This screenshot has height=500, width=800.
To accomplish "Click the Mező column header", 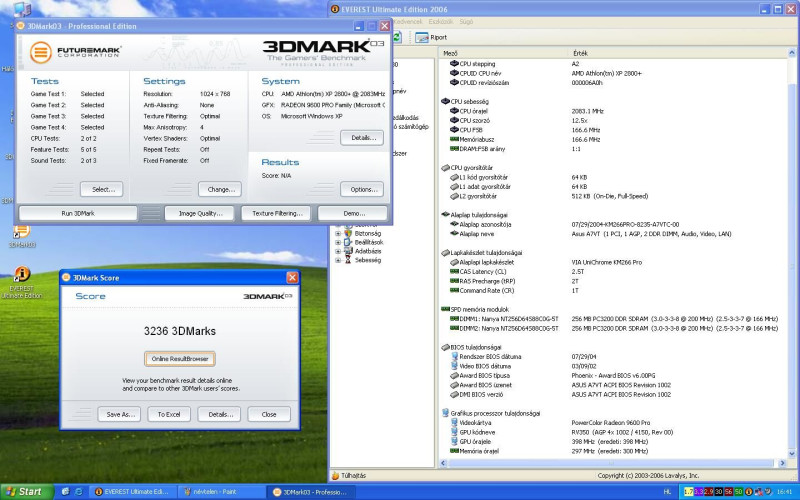I will pyautogui.click(x=503, y=53).
